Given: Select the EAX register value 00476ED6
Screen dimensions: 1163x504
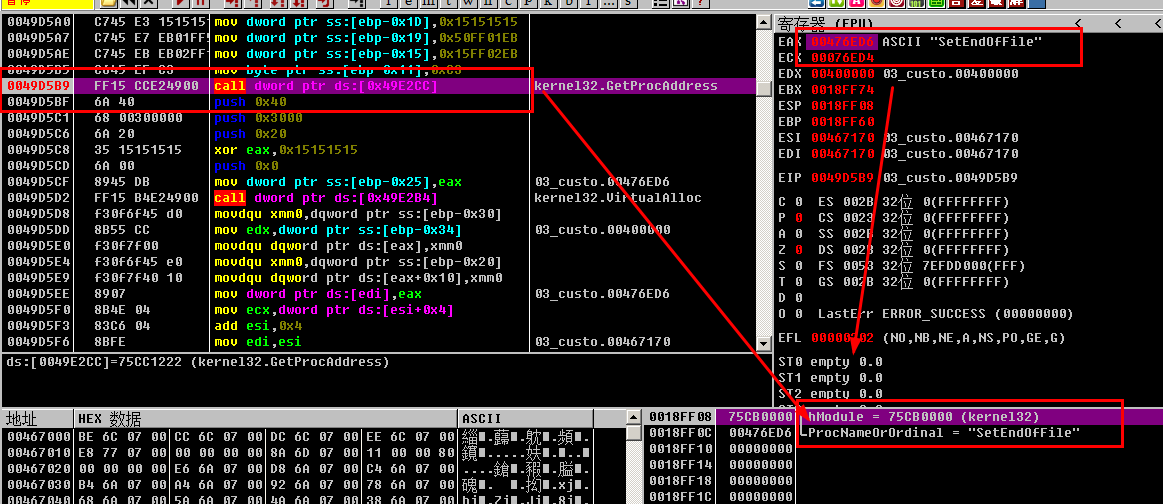Looking at the screenshot, I should [843, 42].
